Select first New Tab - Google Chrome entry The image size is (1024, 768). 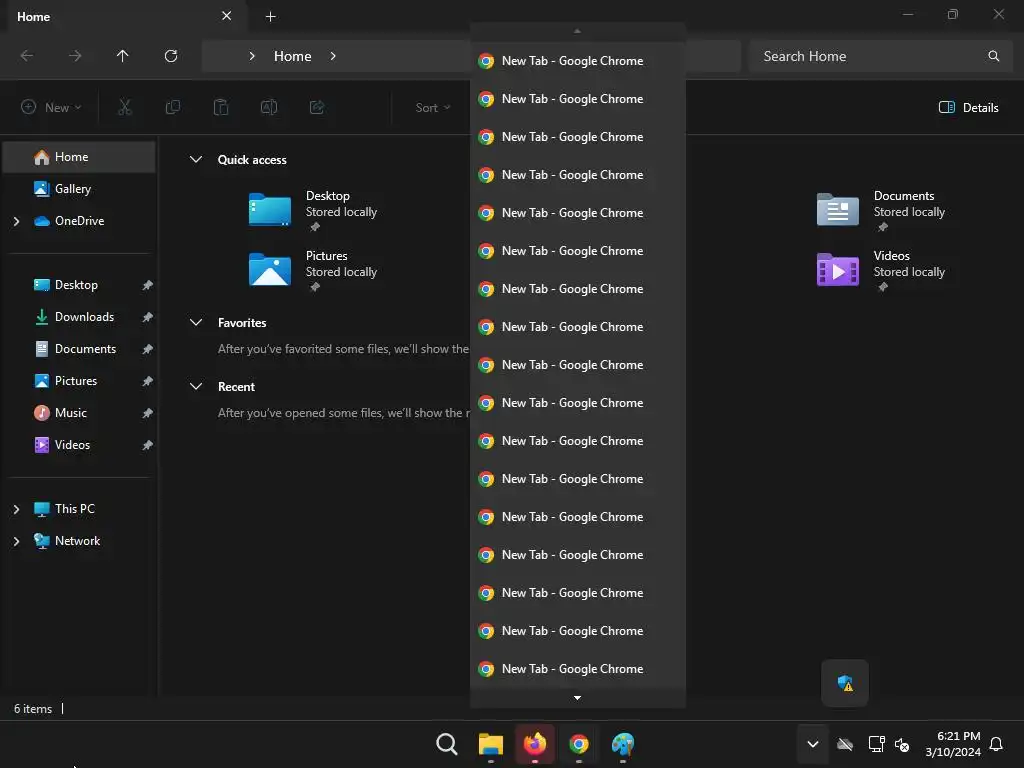pyautogui.click(x=578, y=61)
